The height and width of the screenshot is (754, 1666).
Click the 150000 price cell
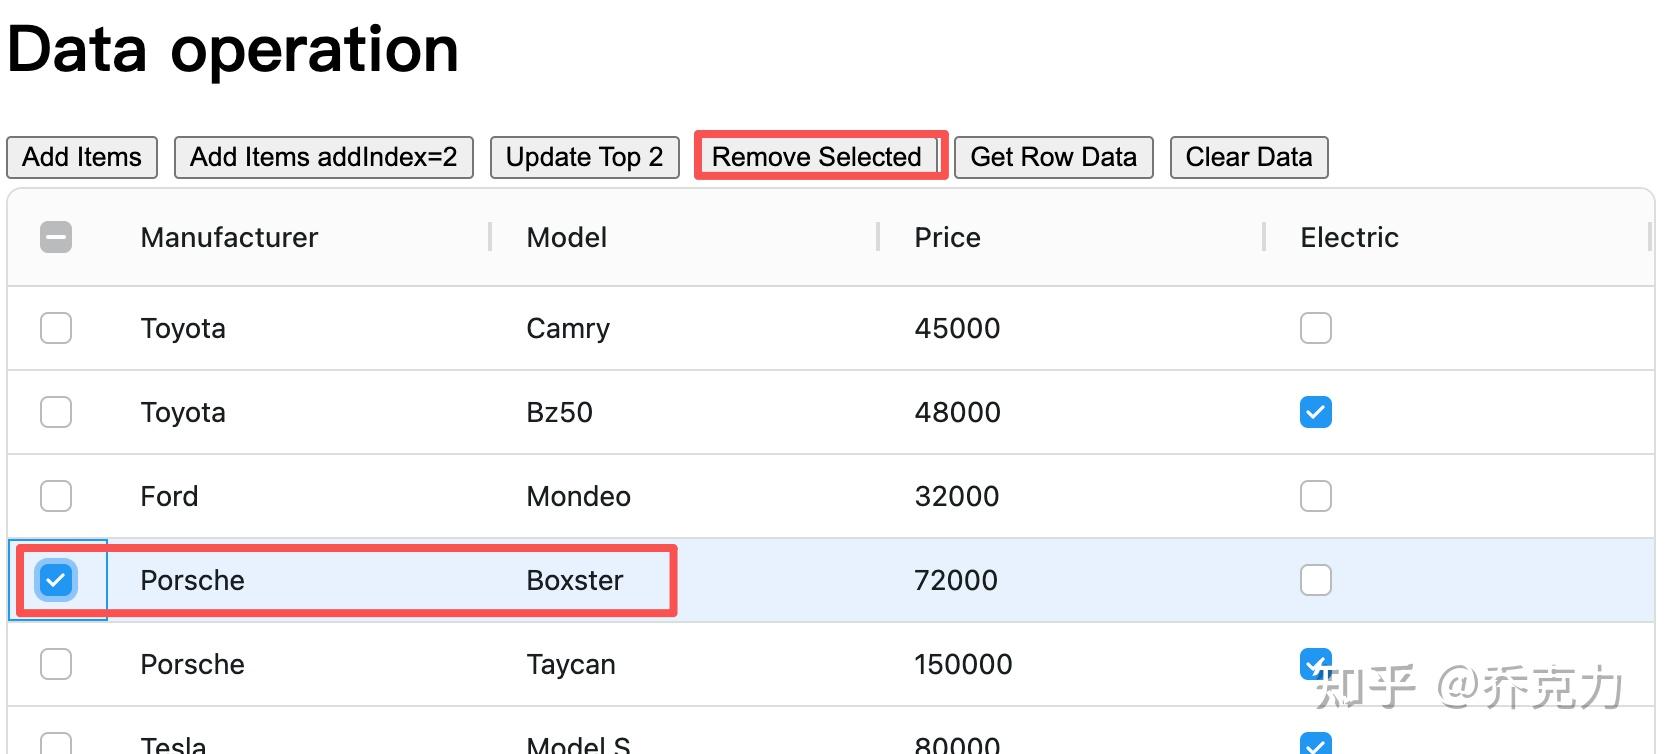point(963,664)
